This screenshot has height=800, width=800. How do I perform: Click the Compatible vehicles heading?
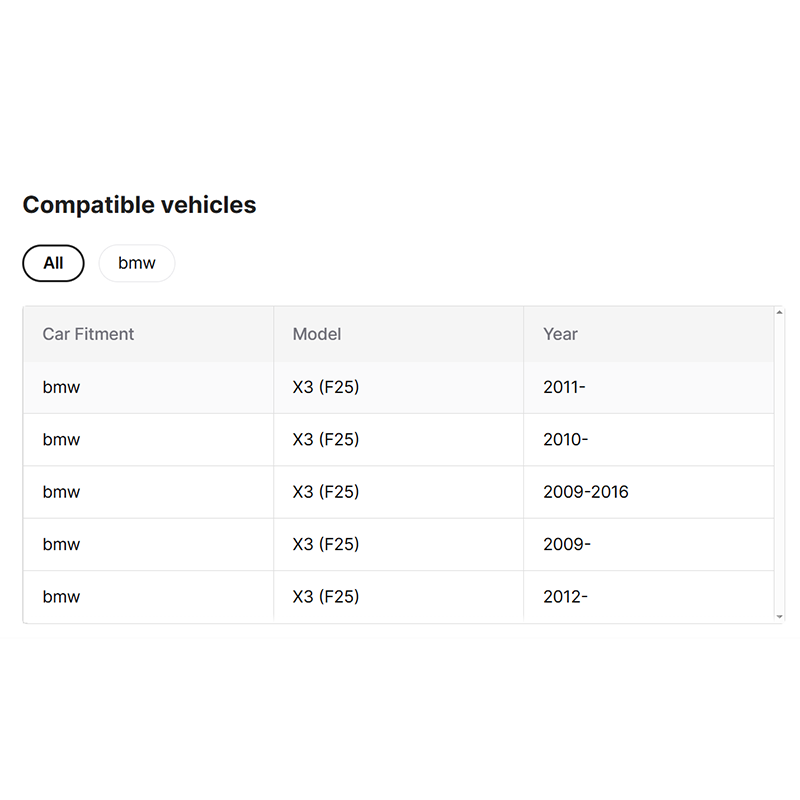click(x=139, y=205)
